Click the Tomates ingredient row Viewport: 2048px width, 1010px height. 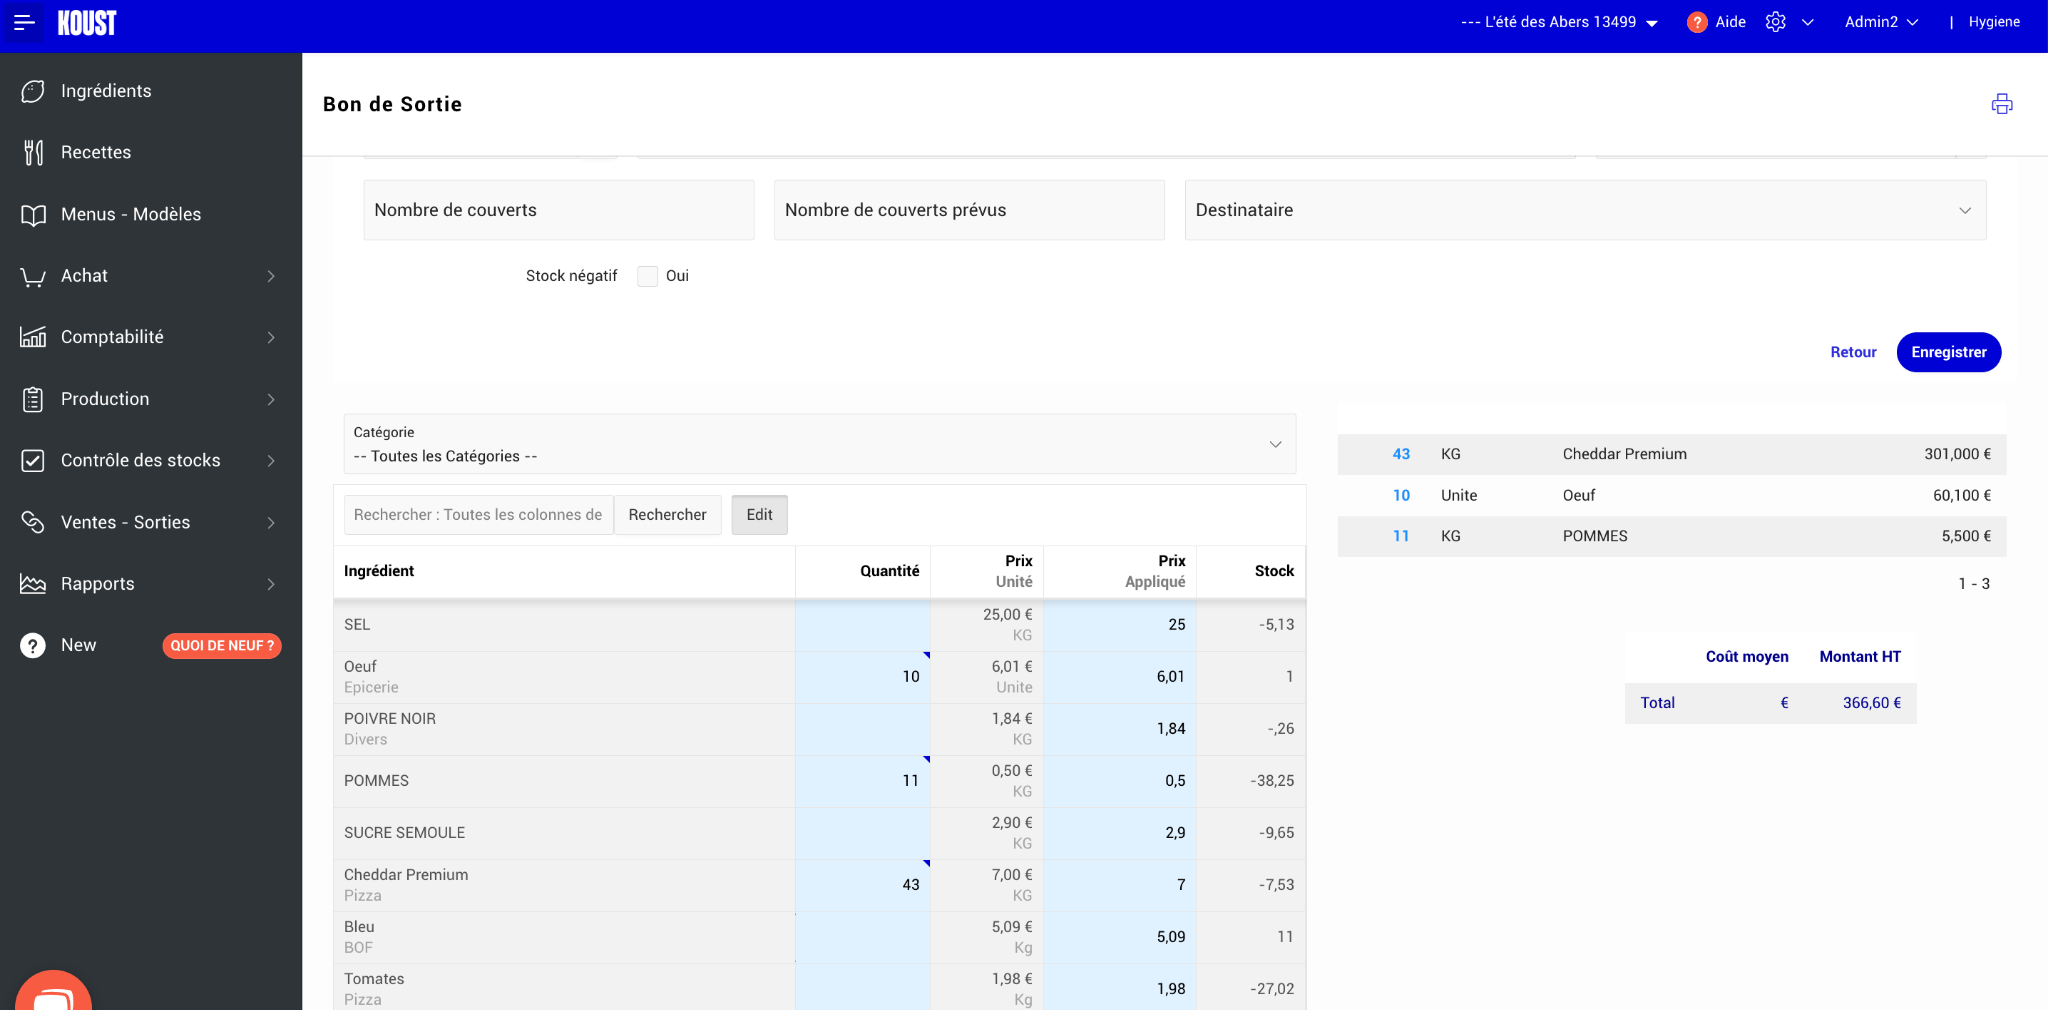tap(819, 987)
